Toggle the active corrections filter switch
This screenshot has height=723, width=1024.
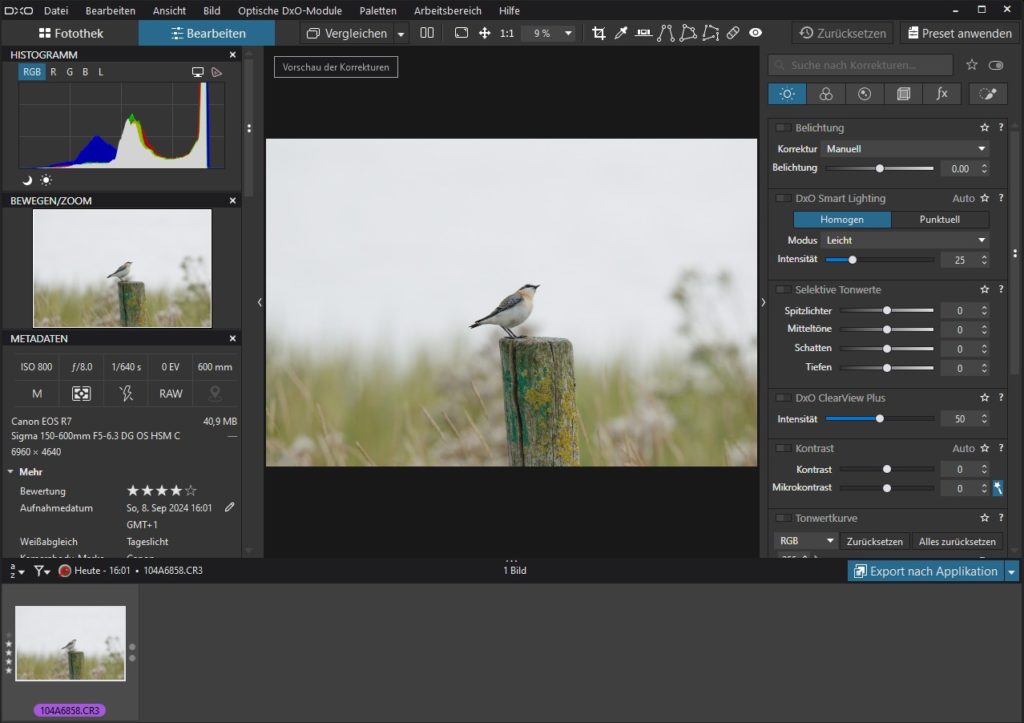(x=995, y=65)
